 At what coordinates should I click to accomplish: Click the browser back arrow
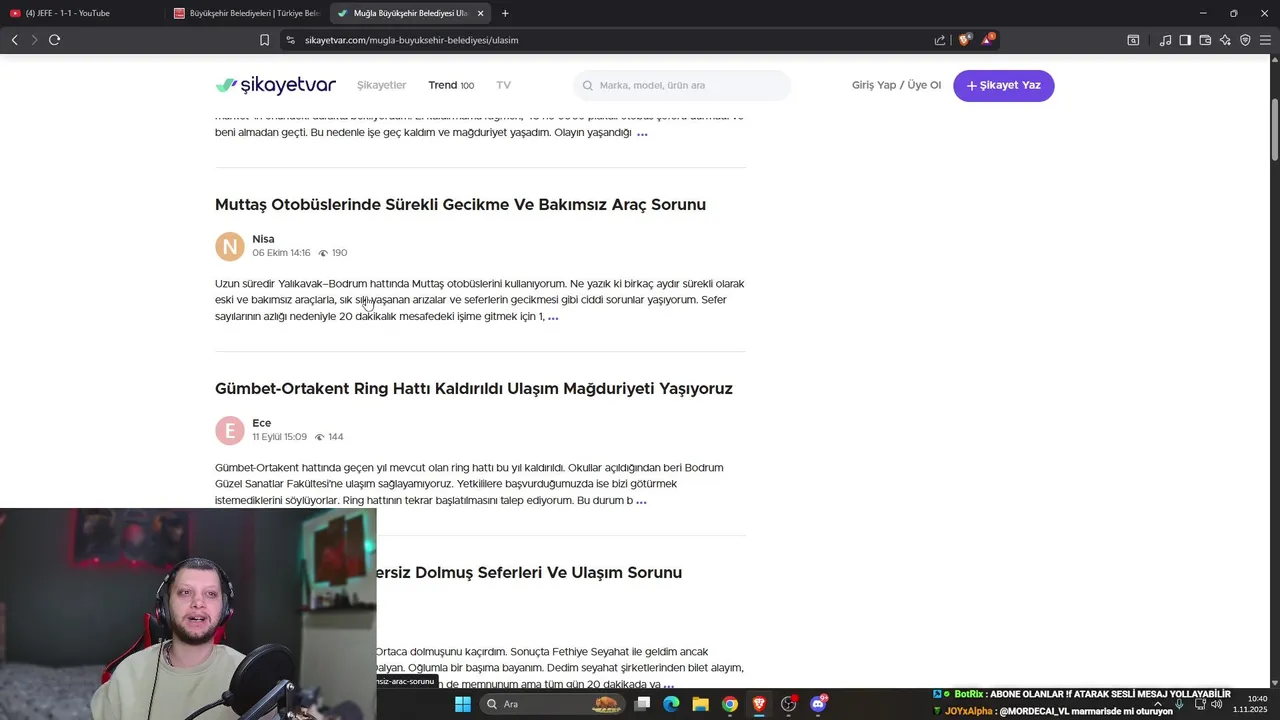click(x=14, y=40)
